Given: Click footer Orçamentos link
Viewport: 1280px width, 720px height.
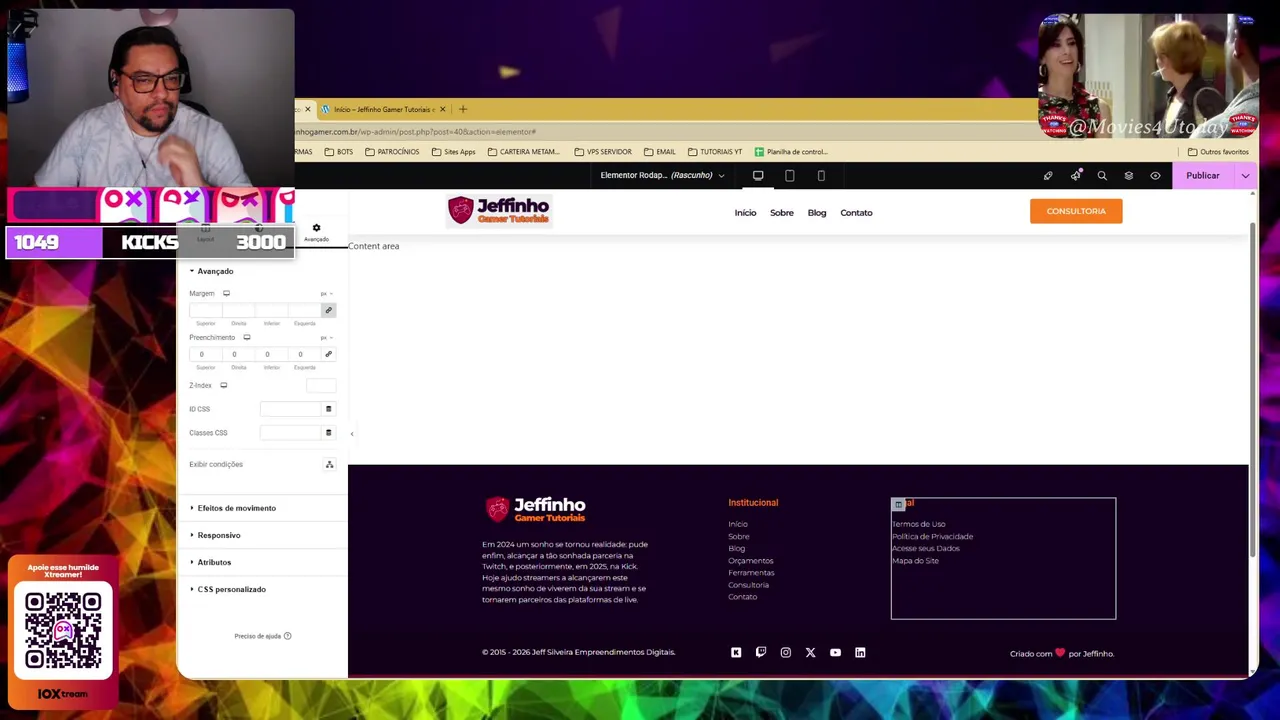Looking at the screenshot, I should click(750, 561).
